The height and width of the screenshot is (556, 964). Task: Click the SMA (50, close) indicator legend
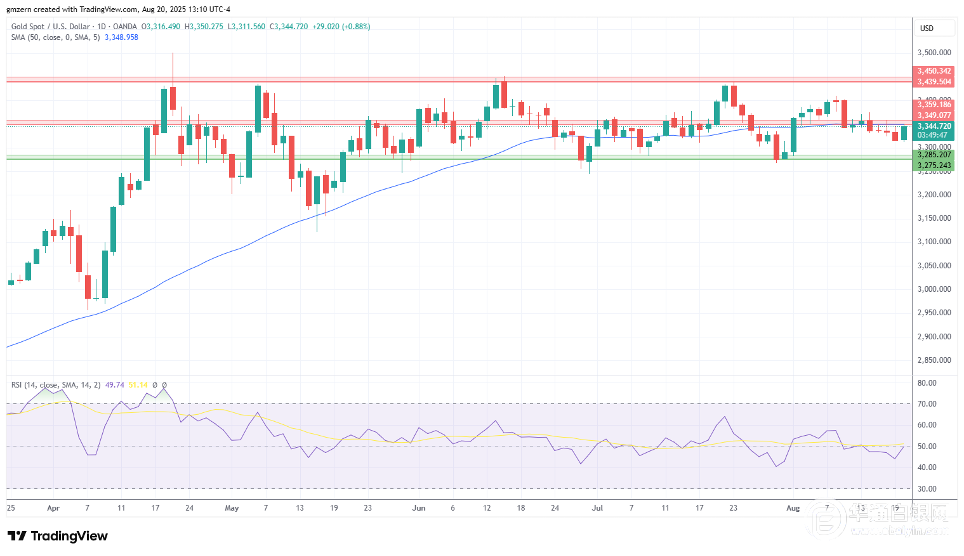[55, 38]
